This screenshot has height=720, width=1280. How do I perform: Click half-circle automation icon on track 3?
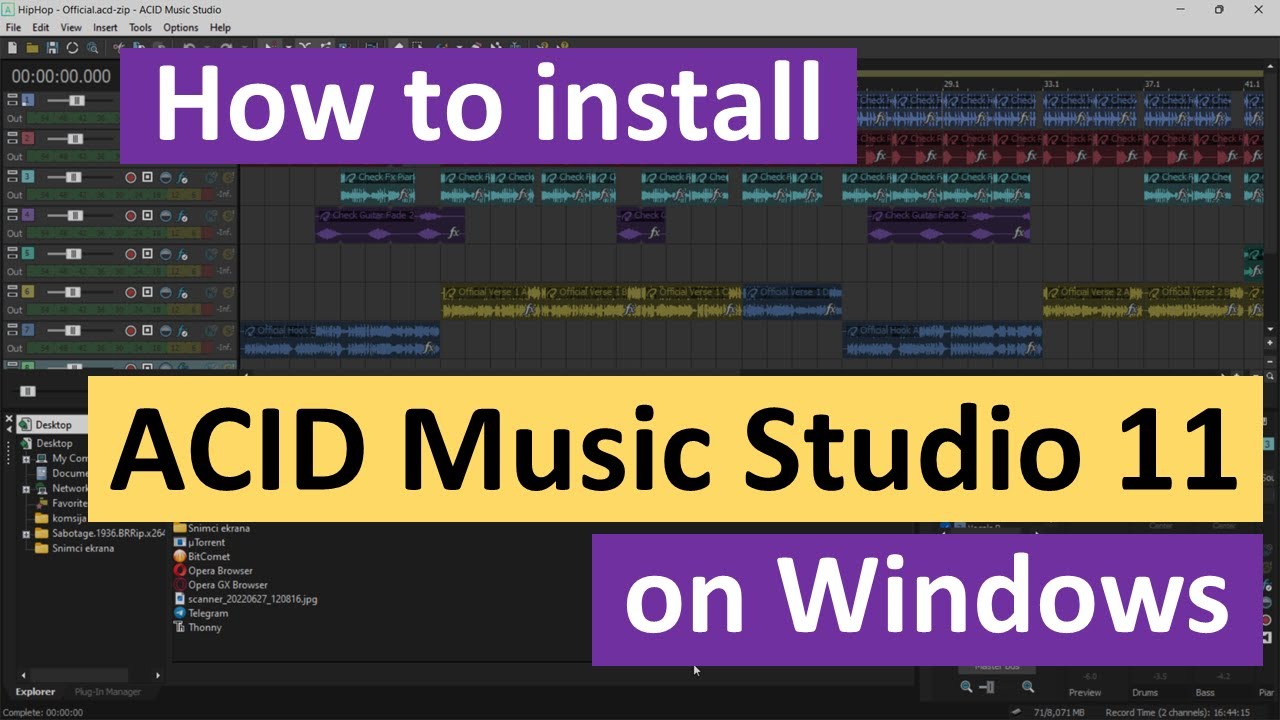coord(165,177)
